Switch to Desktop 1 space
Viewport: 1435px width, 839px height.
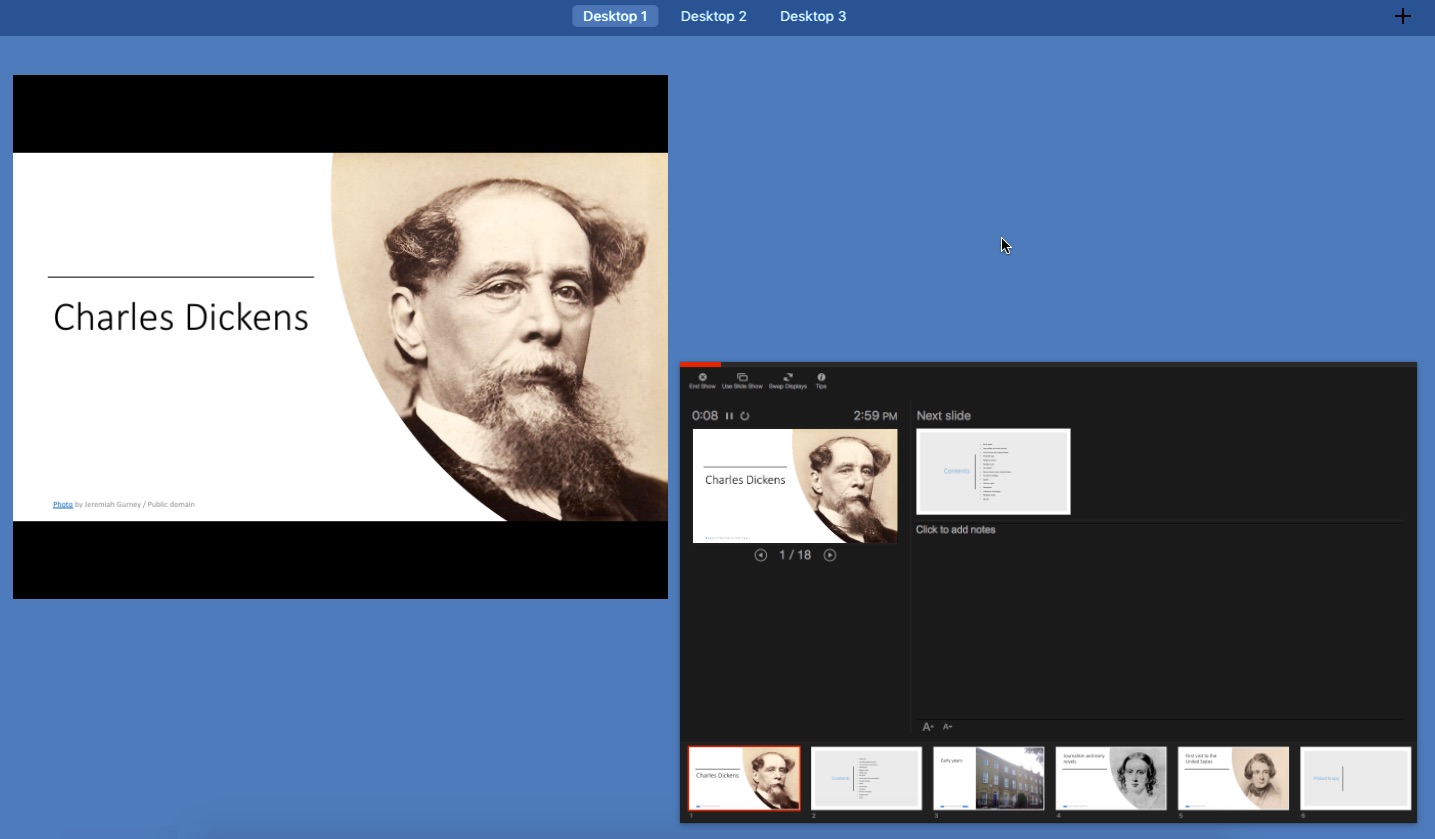click(615, 16)
